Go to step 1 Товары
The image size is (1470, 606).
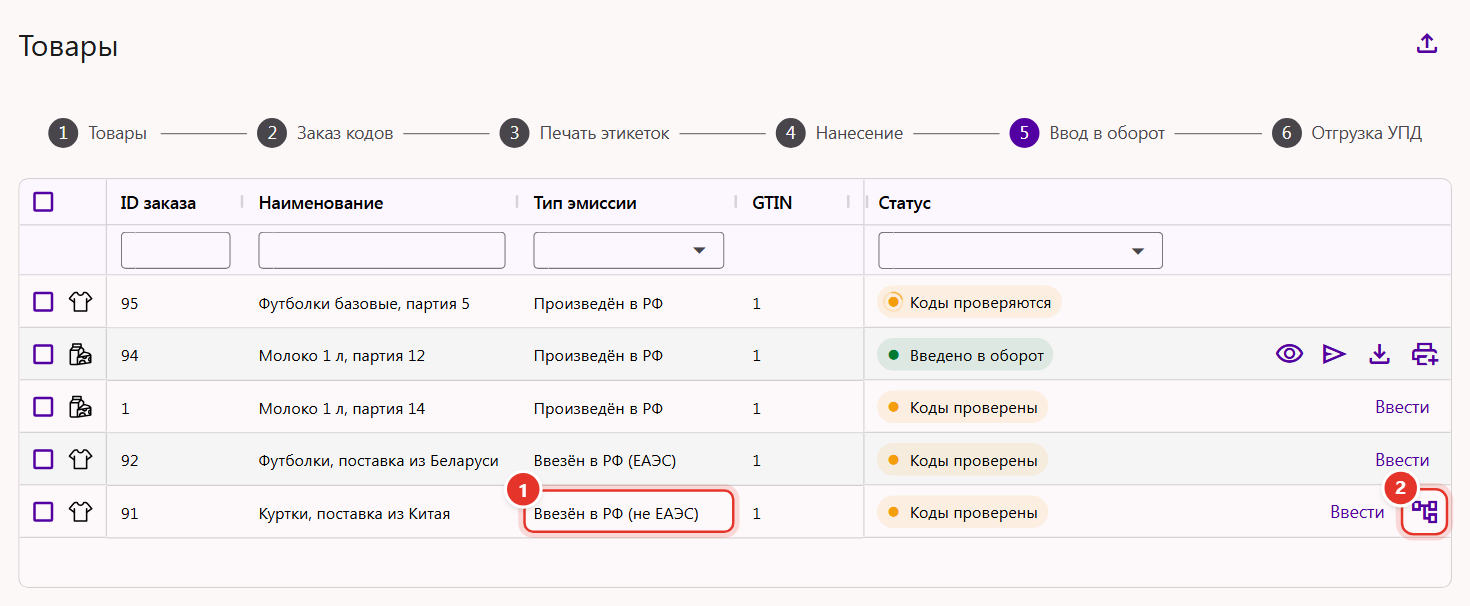coord(98,133)
